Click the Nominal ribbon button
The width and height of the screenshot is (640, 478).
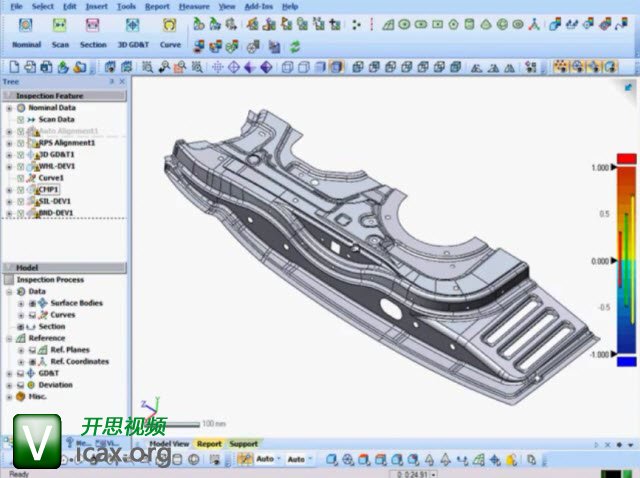pyautogui.click(x=26, y=32)
